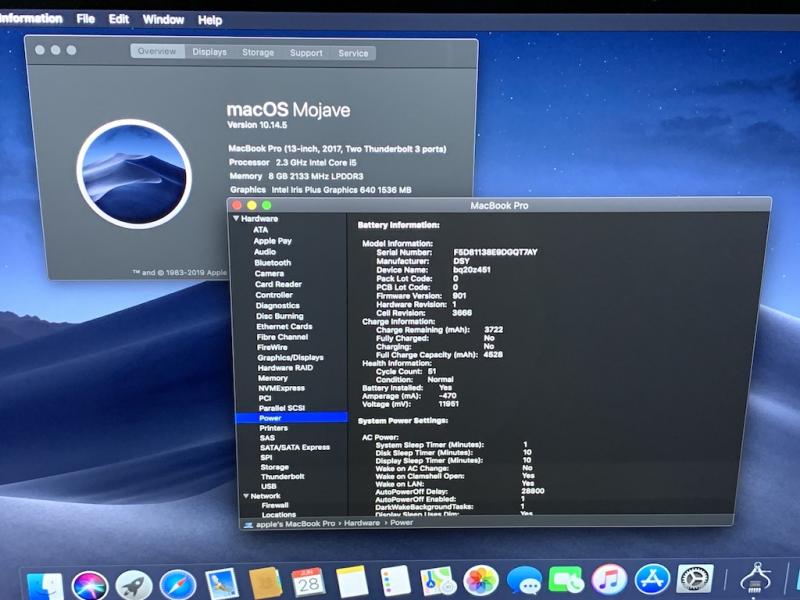The width and height of the screenshot is (800, 600).
Task: Open Mail stamp icon in Dock
Action: [x=222, y=584]
